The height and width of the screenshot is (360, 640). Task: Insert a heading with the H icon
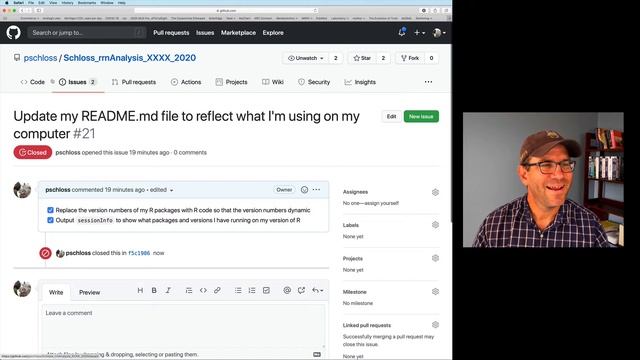(x=140, y=290)
